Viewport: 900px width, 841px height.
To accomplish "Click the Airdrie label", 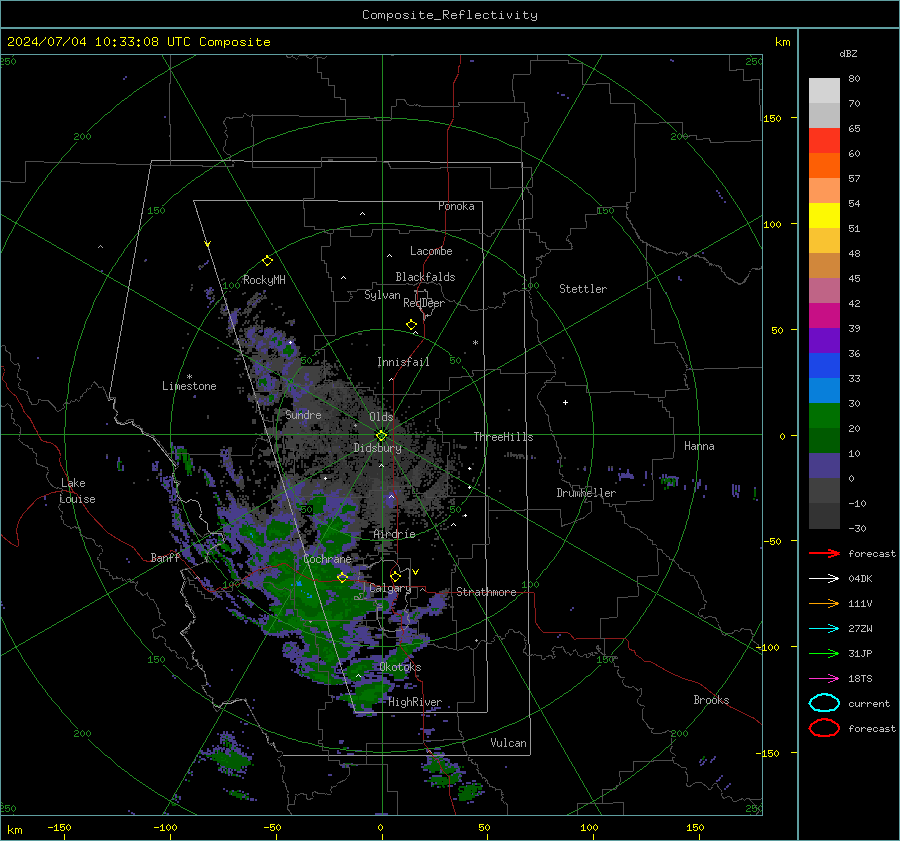I will (394, 534).
